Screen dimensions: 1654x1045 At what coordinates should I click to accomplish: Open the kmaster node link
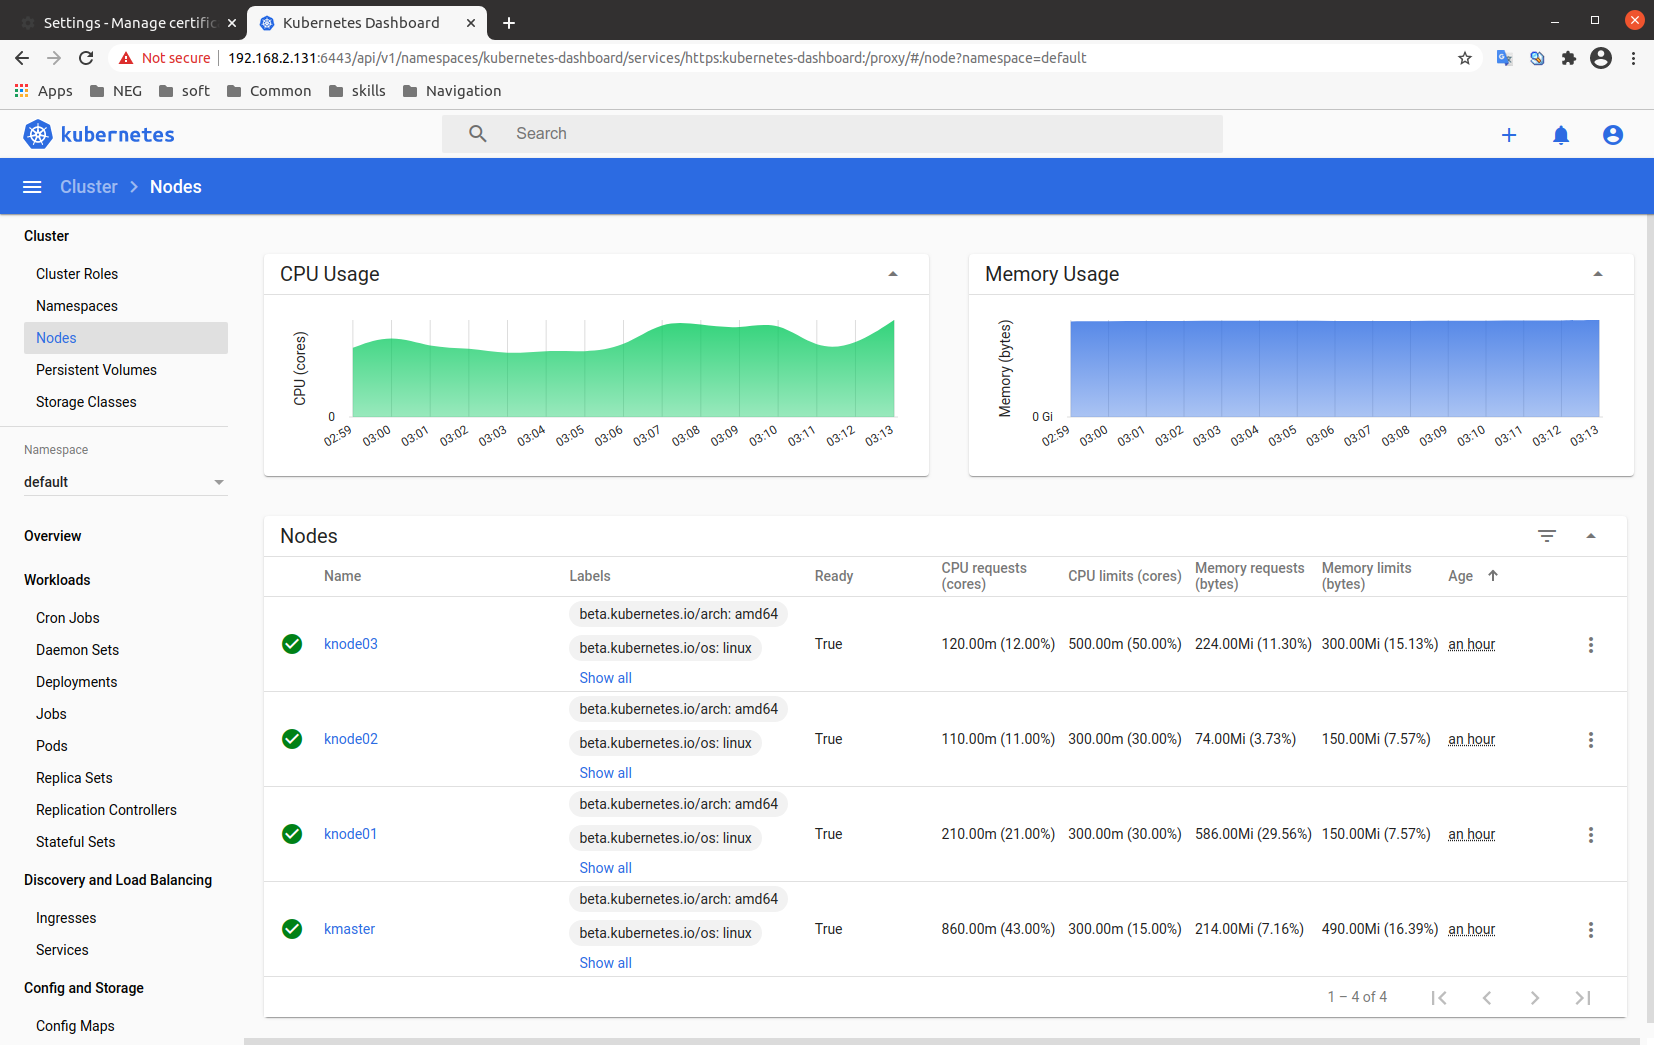pos(349,929)
